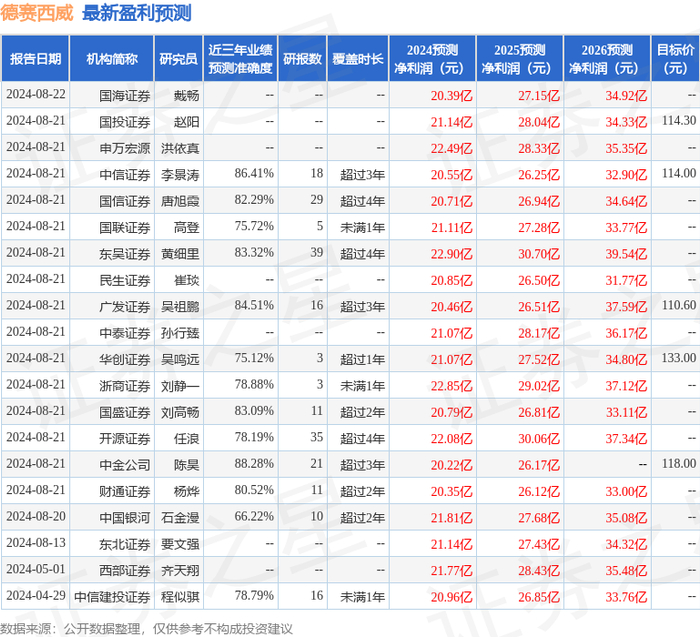The image size is (700, 637).
Task: Click researcher 戴畅
Action: point(187,96)
